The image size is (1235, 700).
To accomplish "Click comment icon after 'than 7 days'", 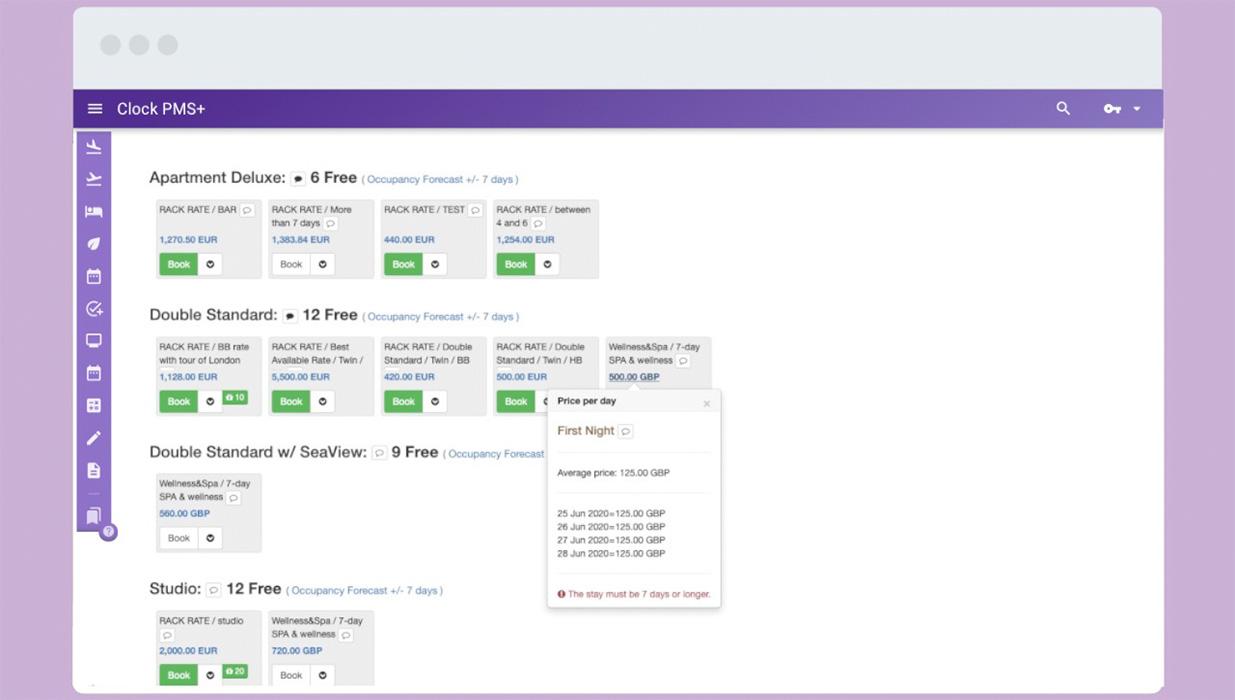I will [331, 224].
